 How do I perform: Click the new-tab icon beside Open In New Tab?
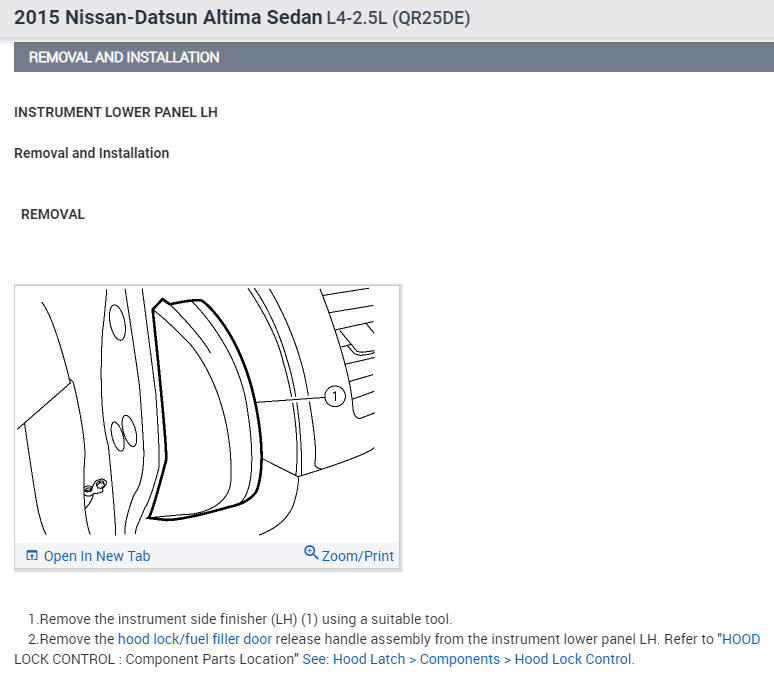(x=32, y=555)
